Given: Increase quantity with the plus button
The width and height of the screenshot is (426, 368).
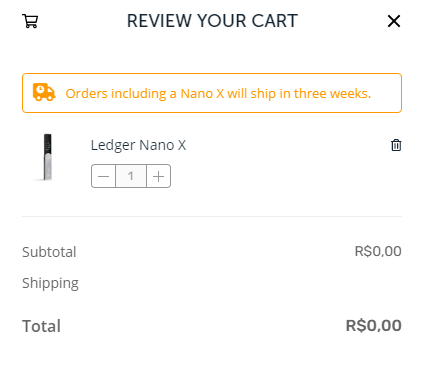Looking at the screenshot, I should [x=158, y=176].
